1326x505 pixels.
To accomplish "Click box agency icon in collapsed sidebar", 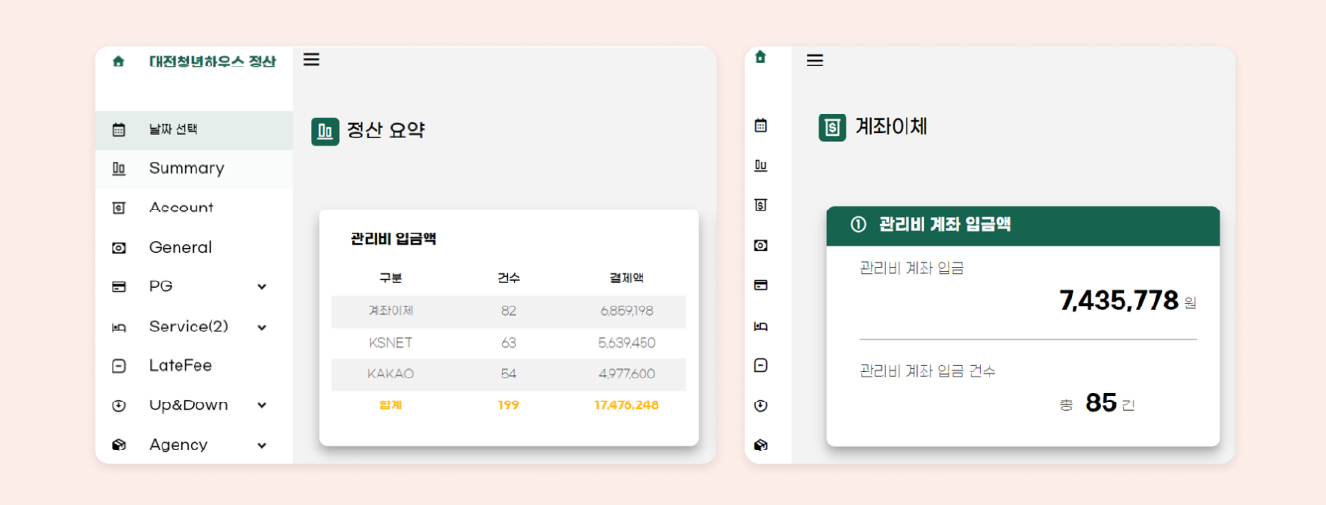I will pyautogui.click(x=760, y=445).
